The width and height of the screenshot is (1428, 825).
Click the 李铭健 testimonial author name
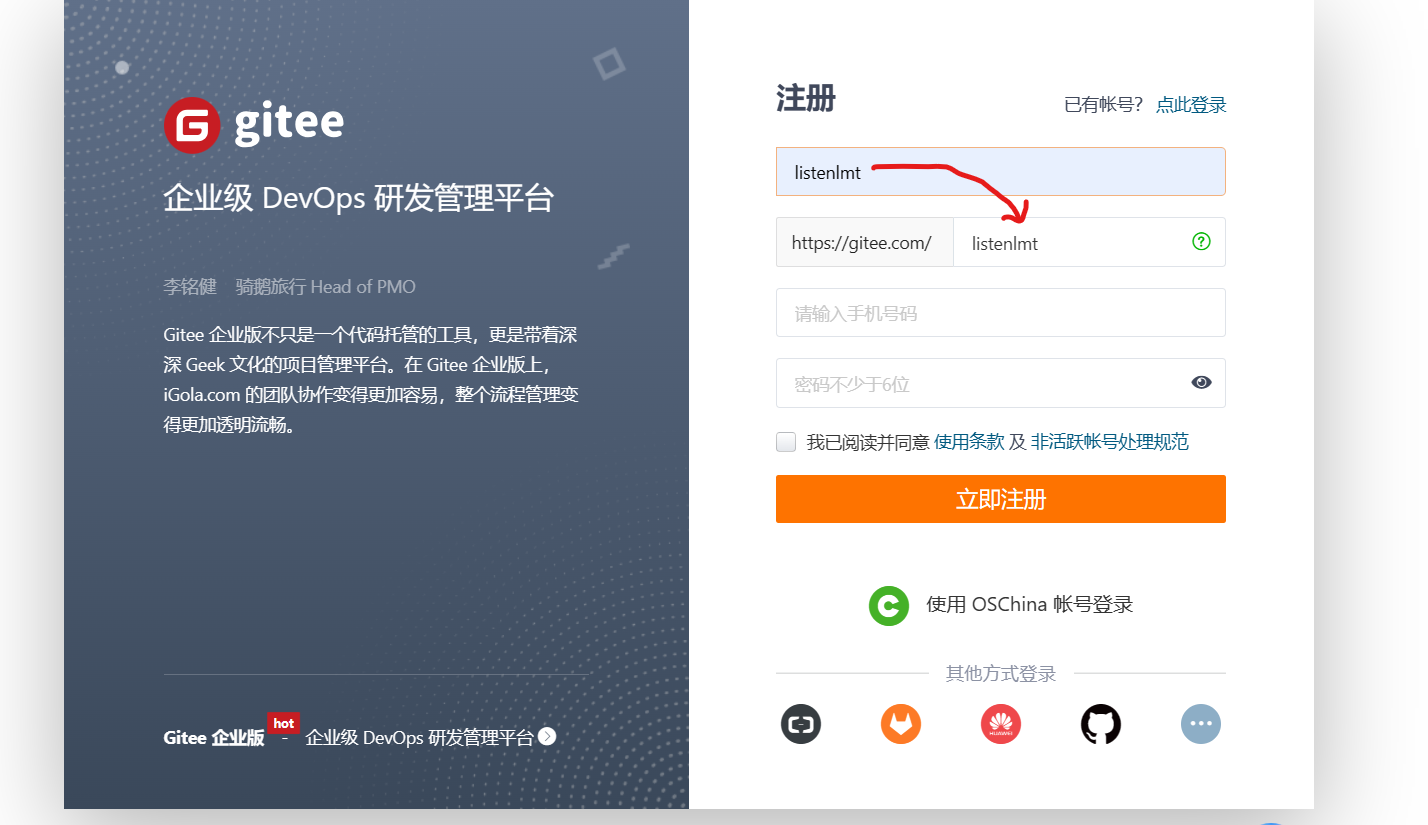(190, 287)
